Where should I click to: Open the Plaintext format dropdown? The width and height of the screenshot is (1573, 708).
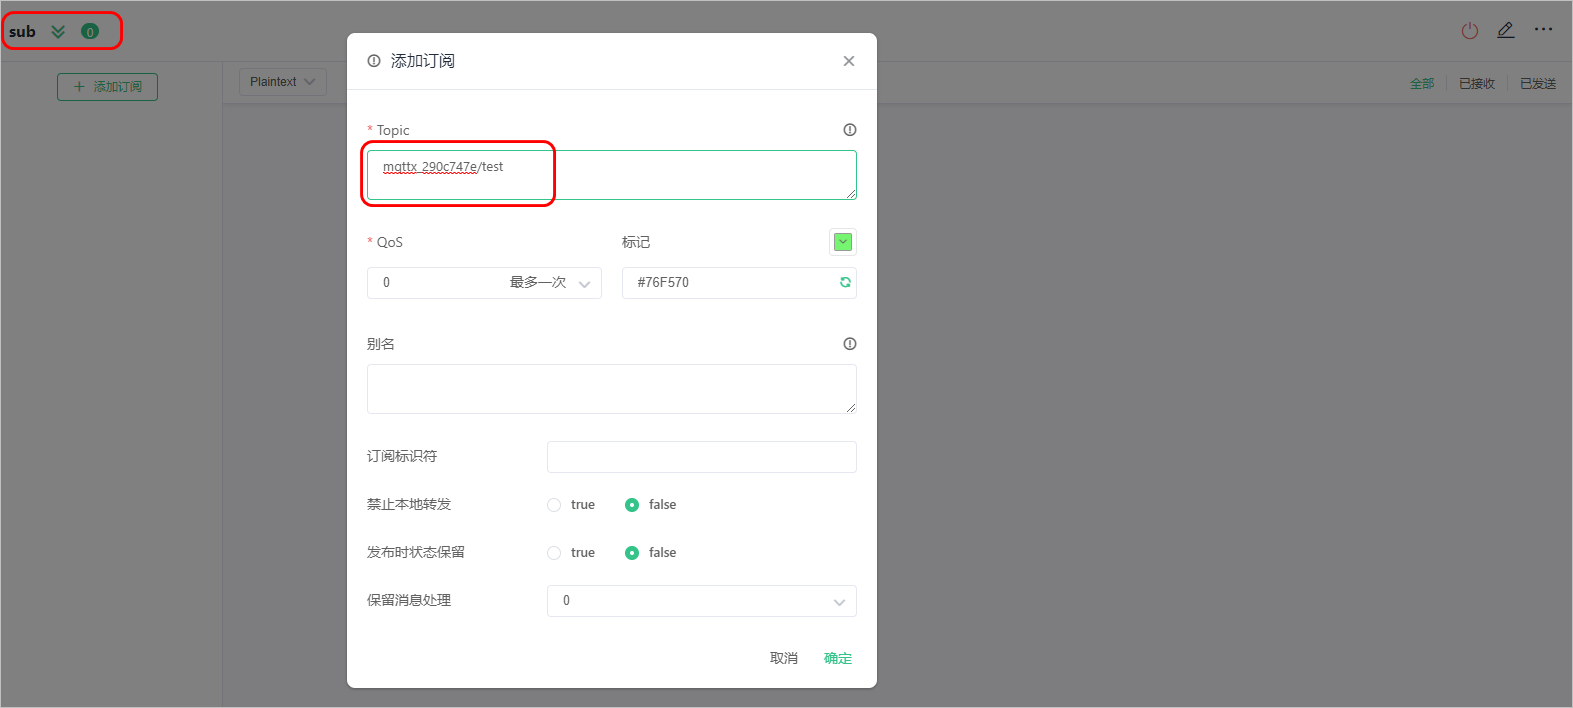[283, 82]
